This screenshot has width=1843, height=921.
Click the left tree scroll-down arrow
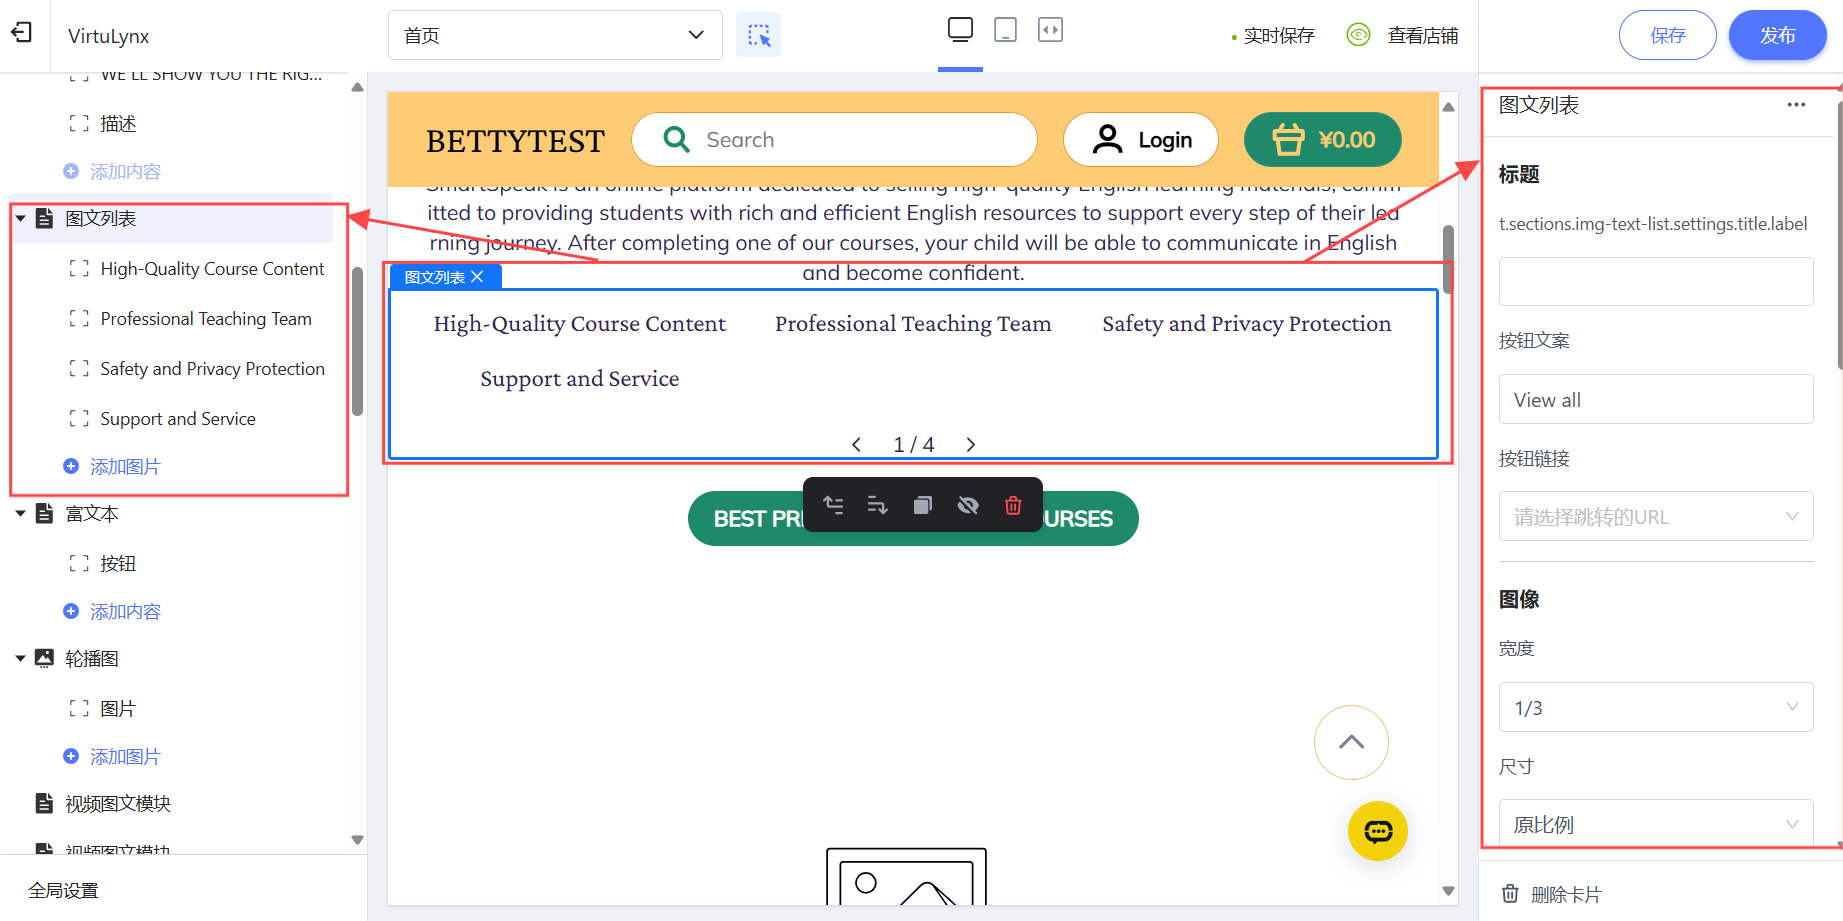(357, 840)
